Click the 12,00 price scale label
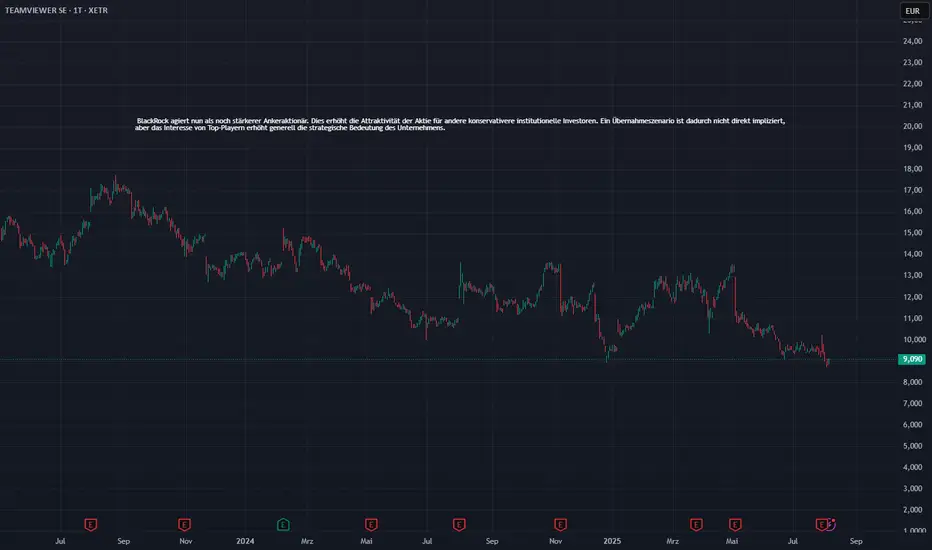Image resolution: width=932 pixels, height=550 pixels. [912, 297]
